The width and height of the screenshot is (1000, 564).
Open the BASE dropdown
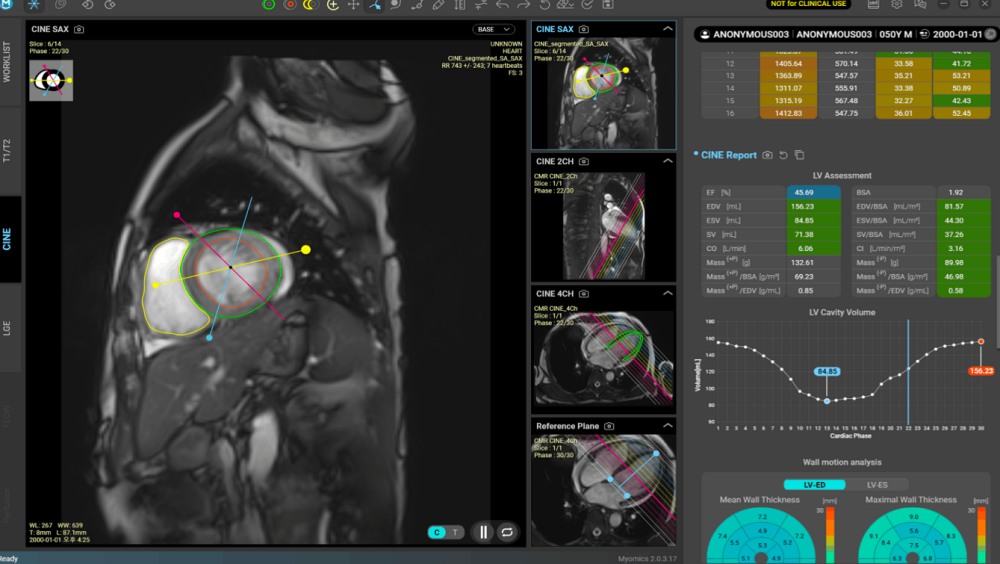(x=493, y=29)
